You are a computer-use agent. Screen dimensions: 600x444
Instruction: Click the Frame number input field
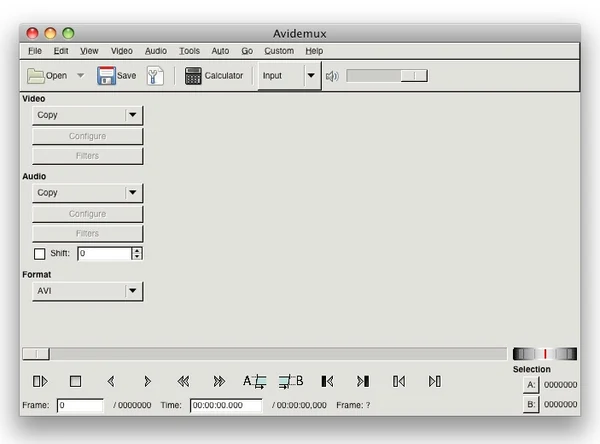pos(80,405)
